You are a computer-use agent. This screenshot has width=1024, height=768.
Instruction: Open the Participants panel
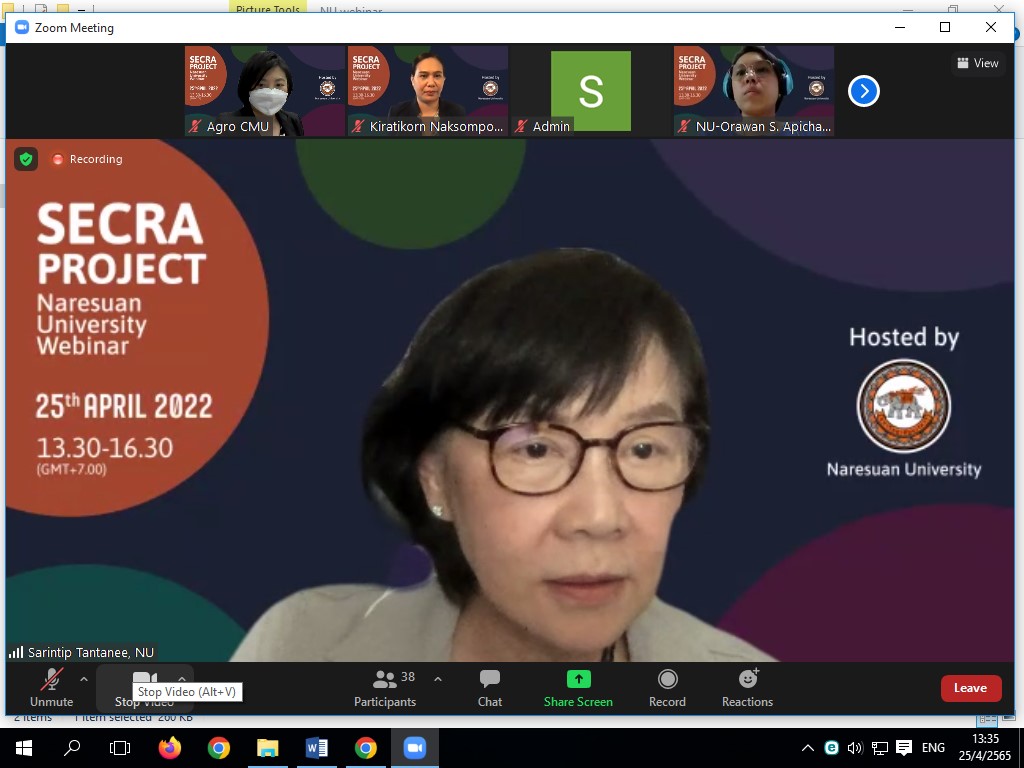coord(385,688)
